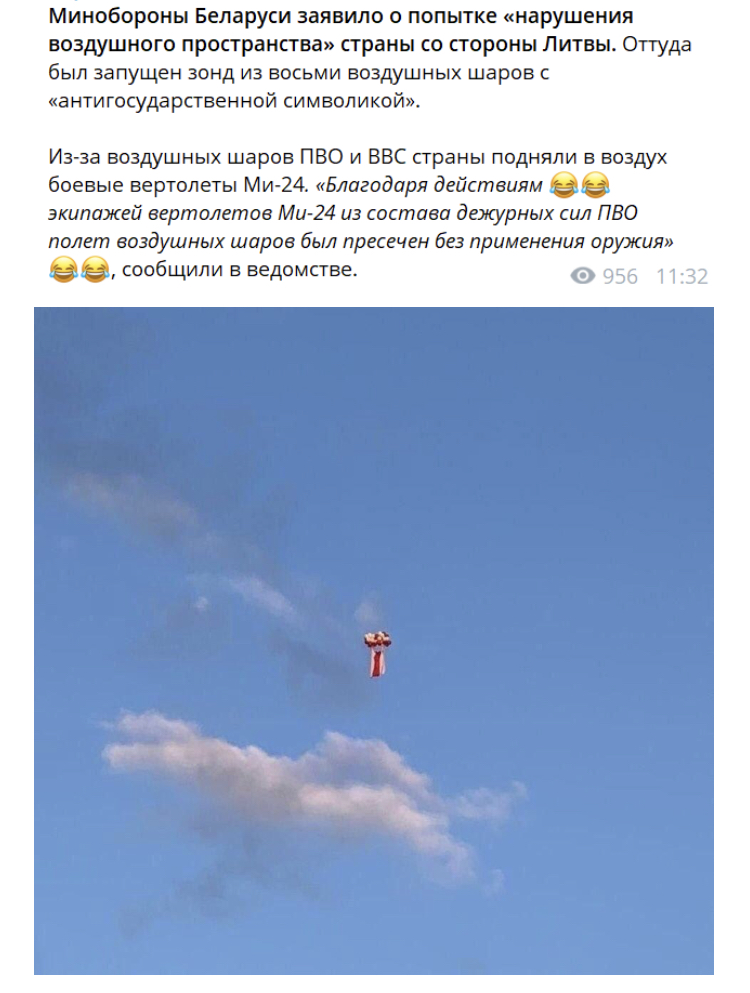Click the first laughing emoji before «сообщили»
750x993 pixels.
(x=63, y=269)
